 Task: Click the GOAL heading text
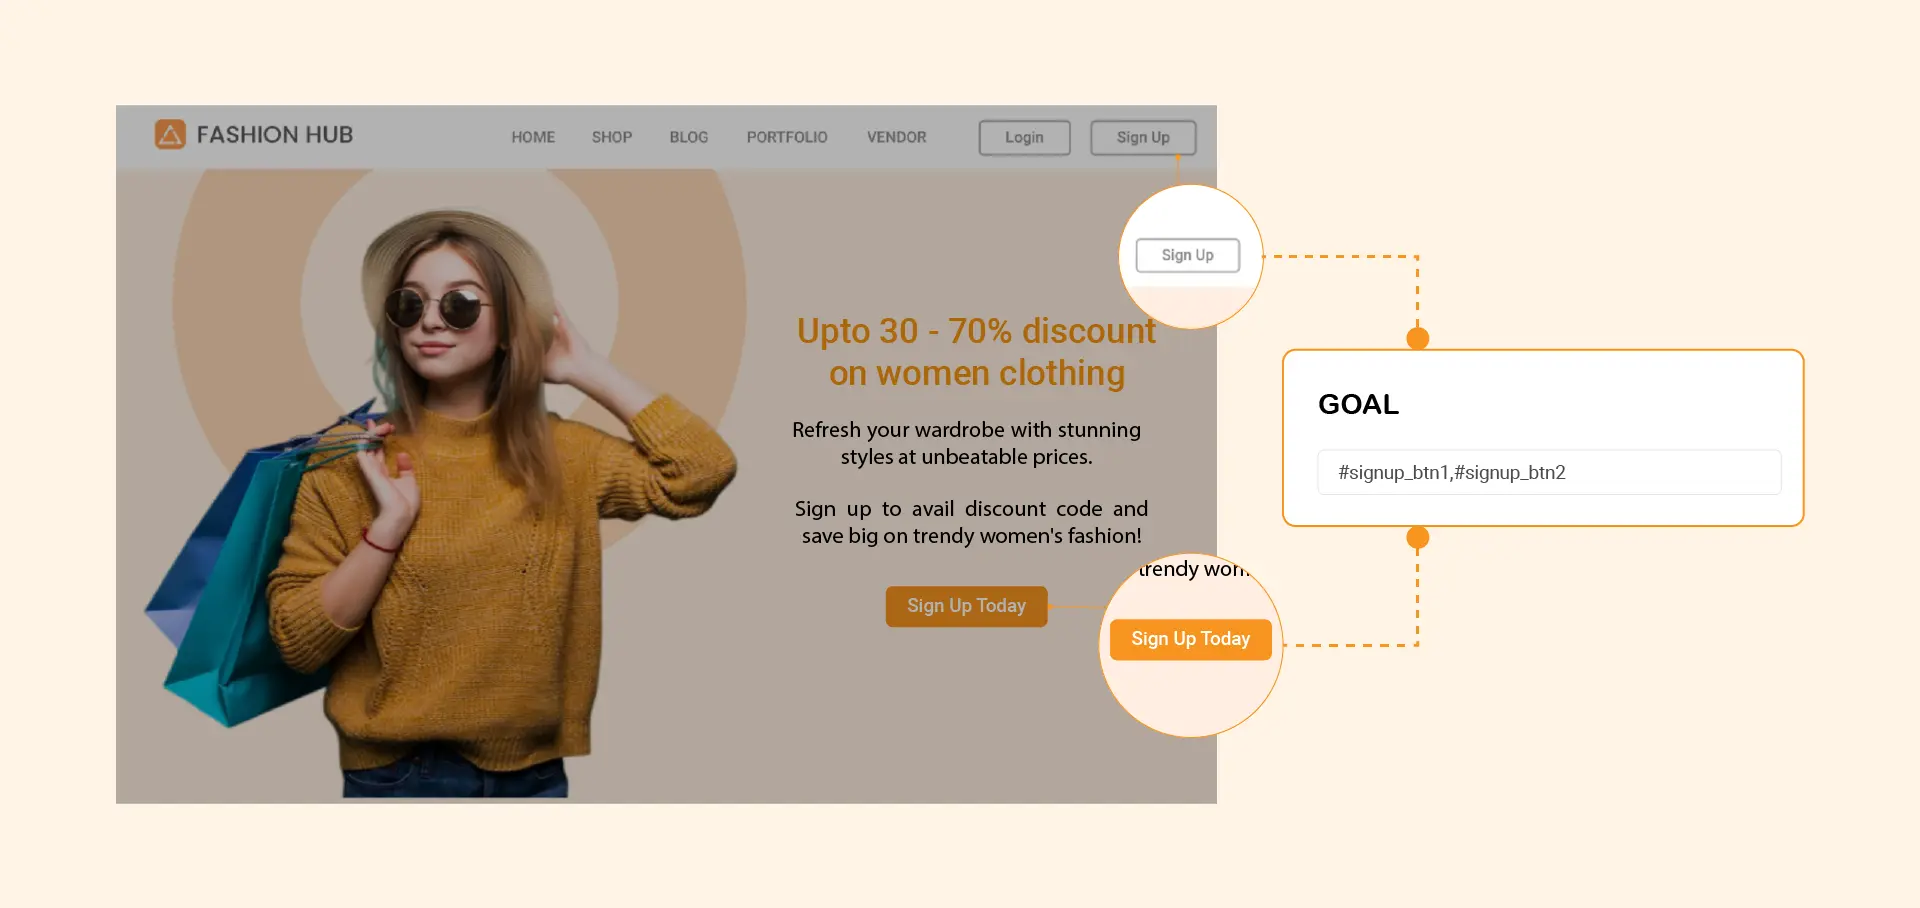(x=1358, y=404)
